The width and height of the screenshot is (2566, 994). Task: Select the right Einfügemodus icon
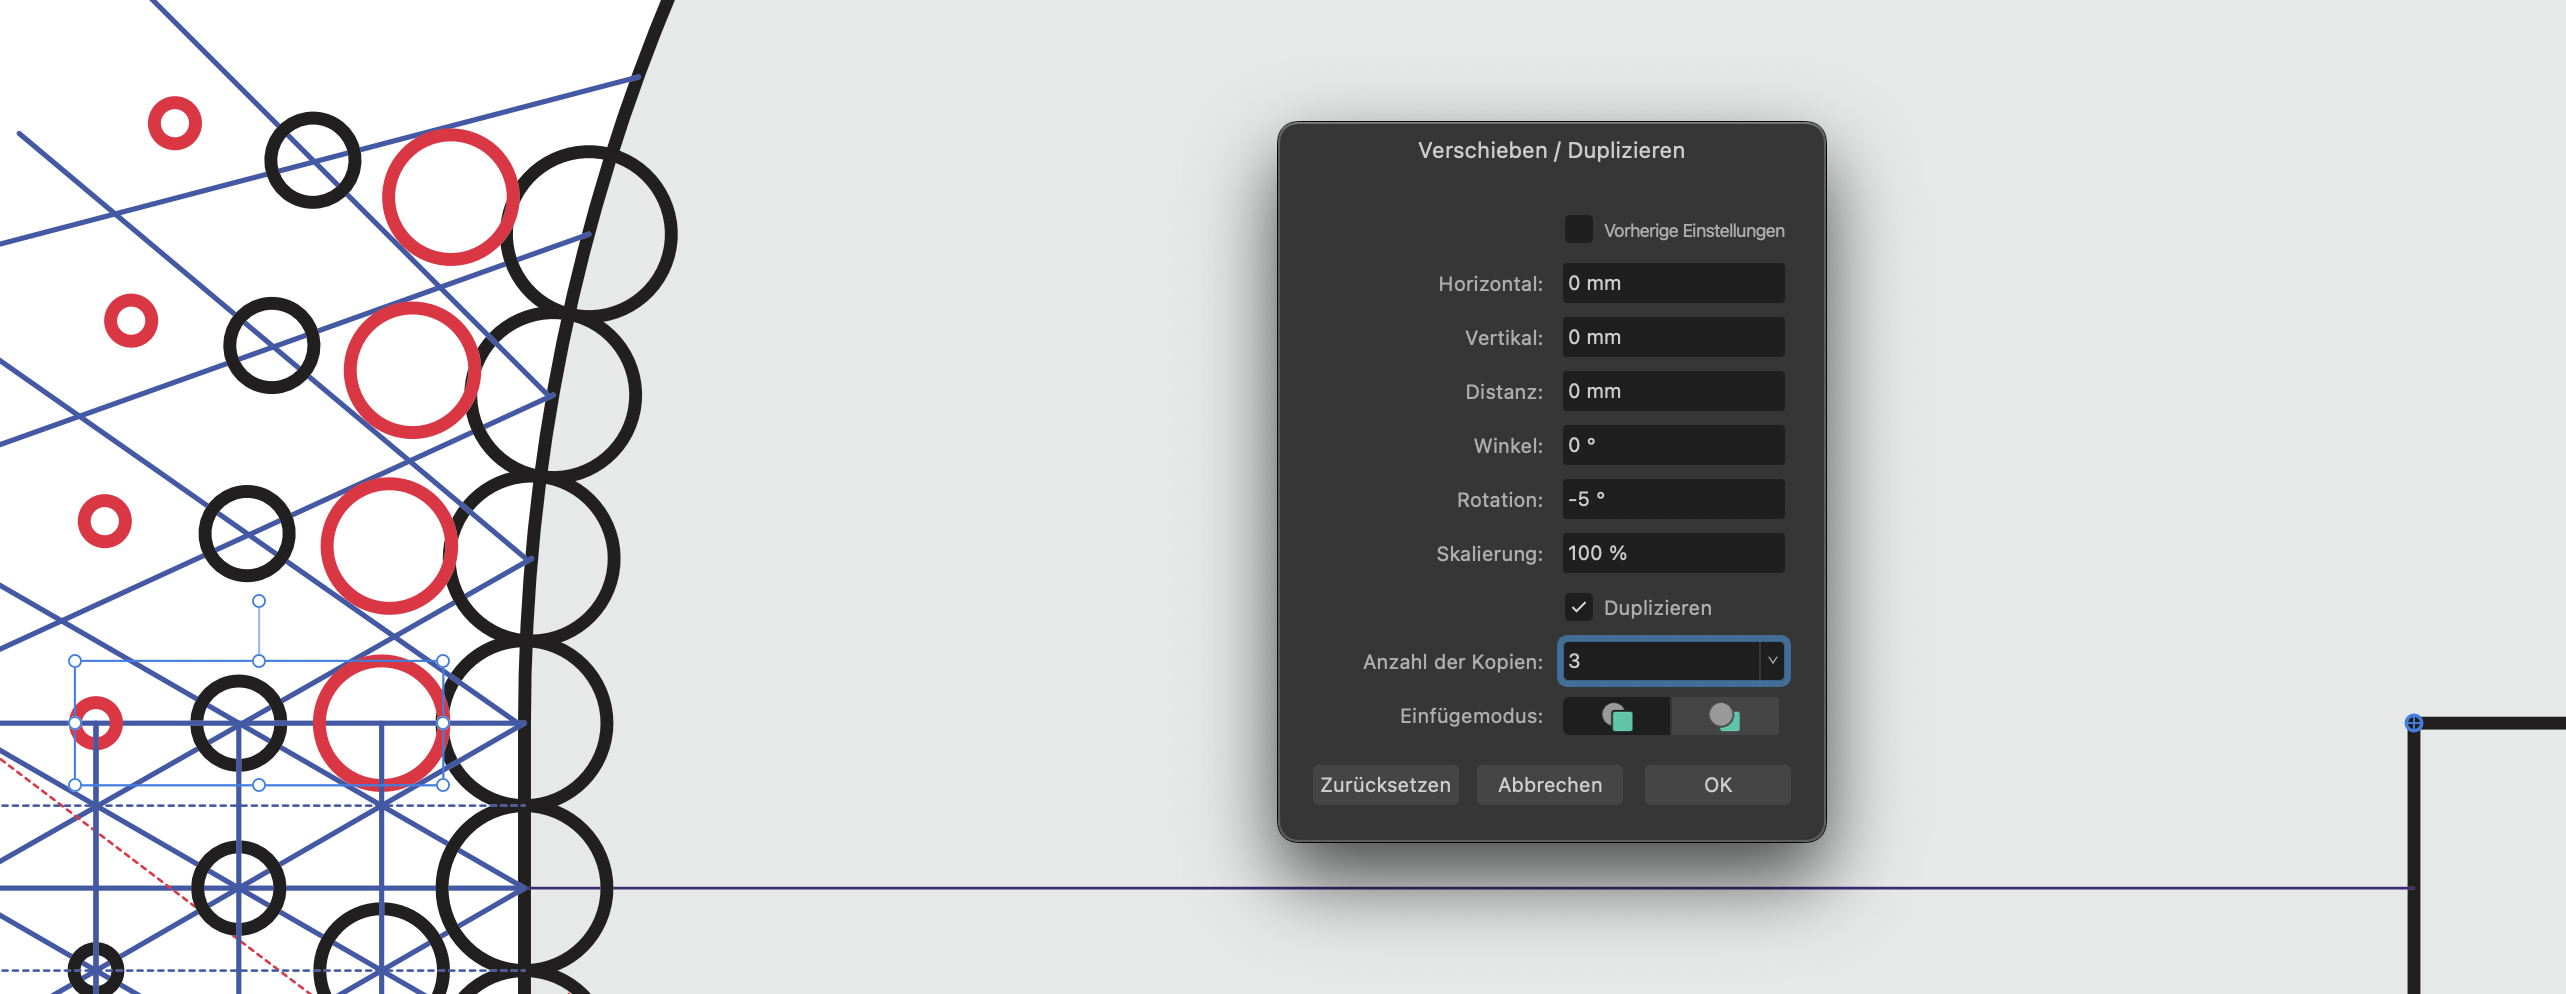pos(1724,717)
